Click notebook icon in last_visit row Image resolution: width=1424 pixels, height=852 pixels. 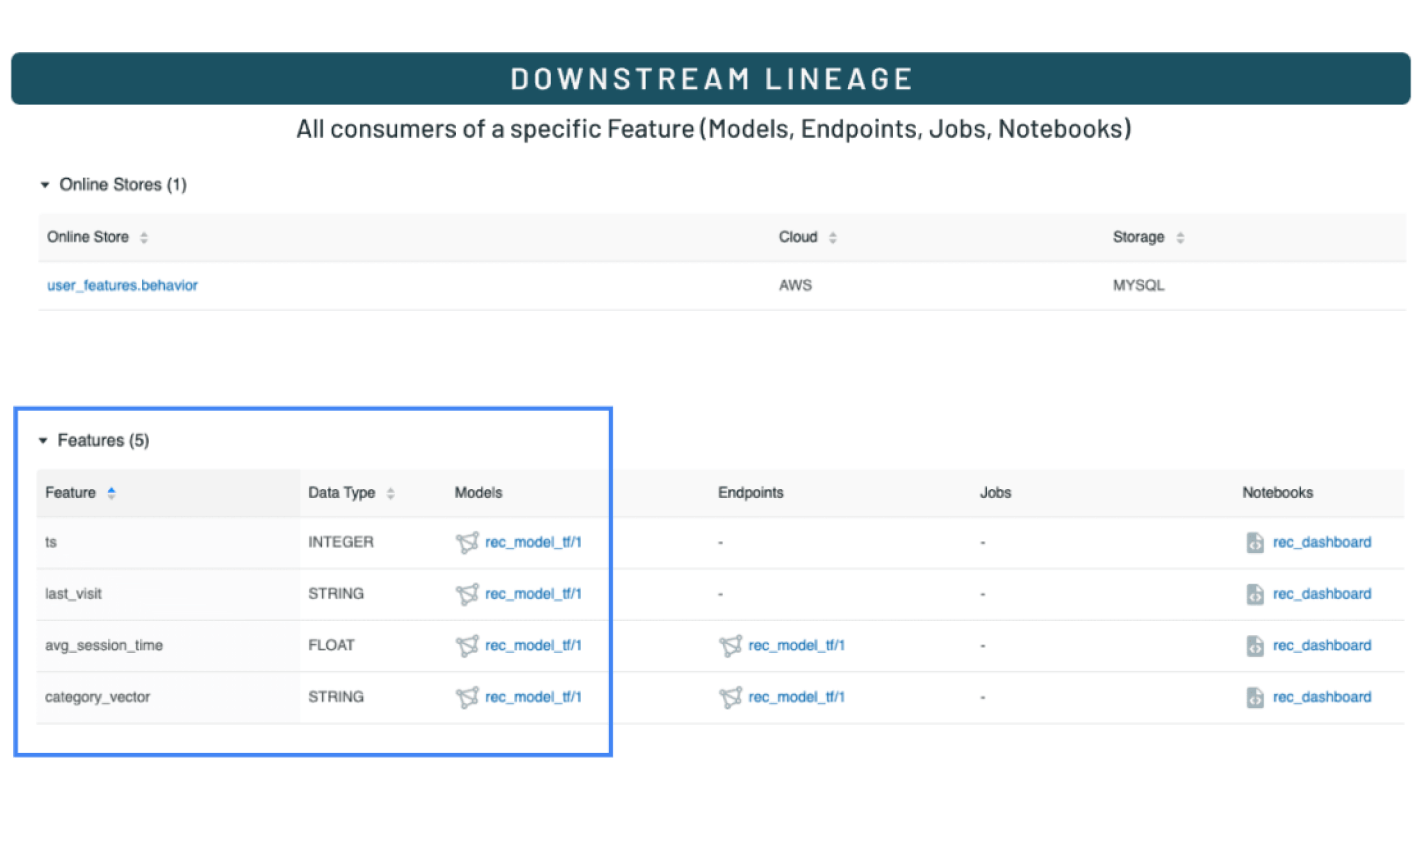click(x=1255, y=594)
